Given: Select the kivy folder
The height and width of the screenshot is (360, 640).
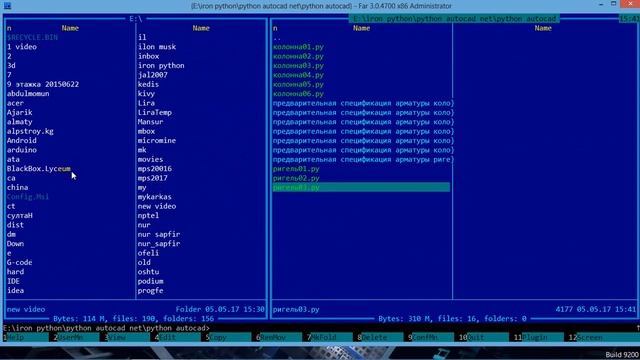Looking at the screenshot, I should 146,94.
